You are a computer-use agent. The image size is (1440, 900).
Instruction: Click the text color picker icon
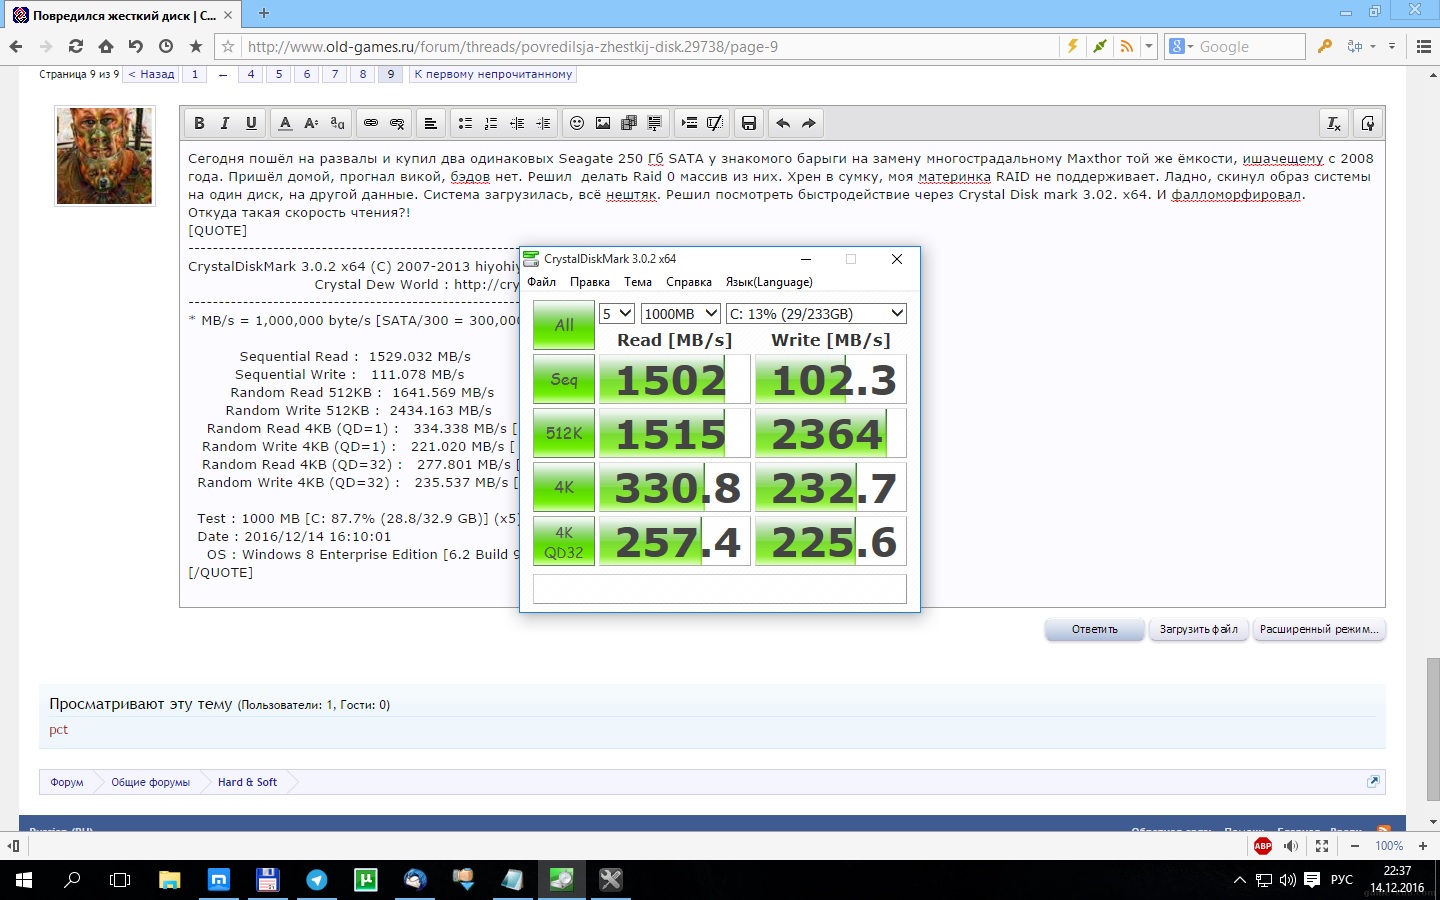point(285,123)
